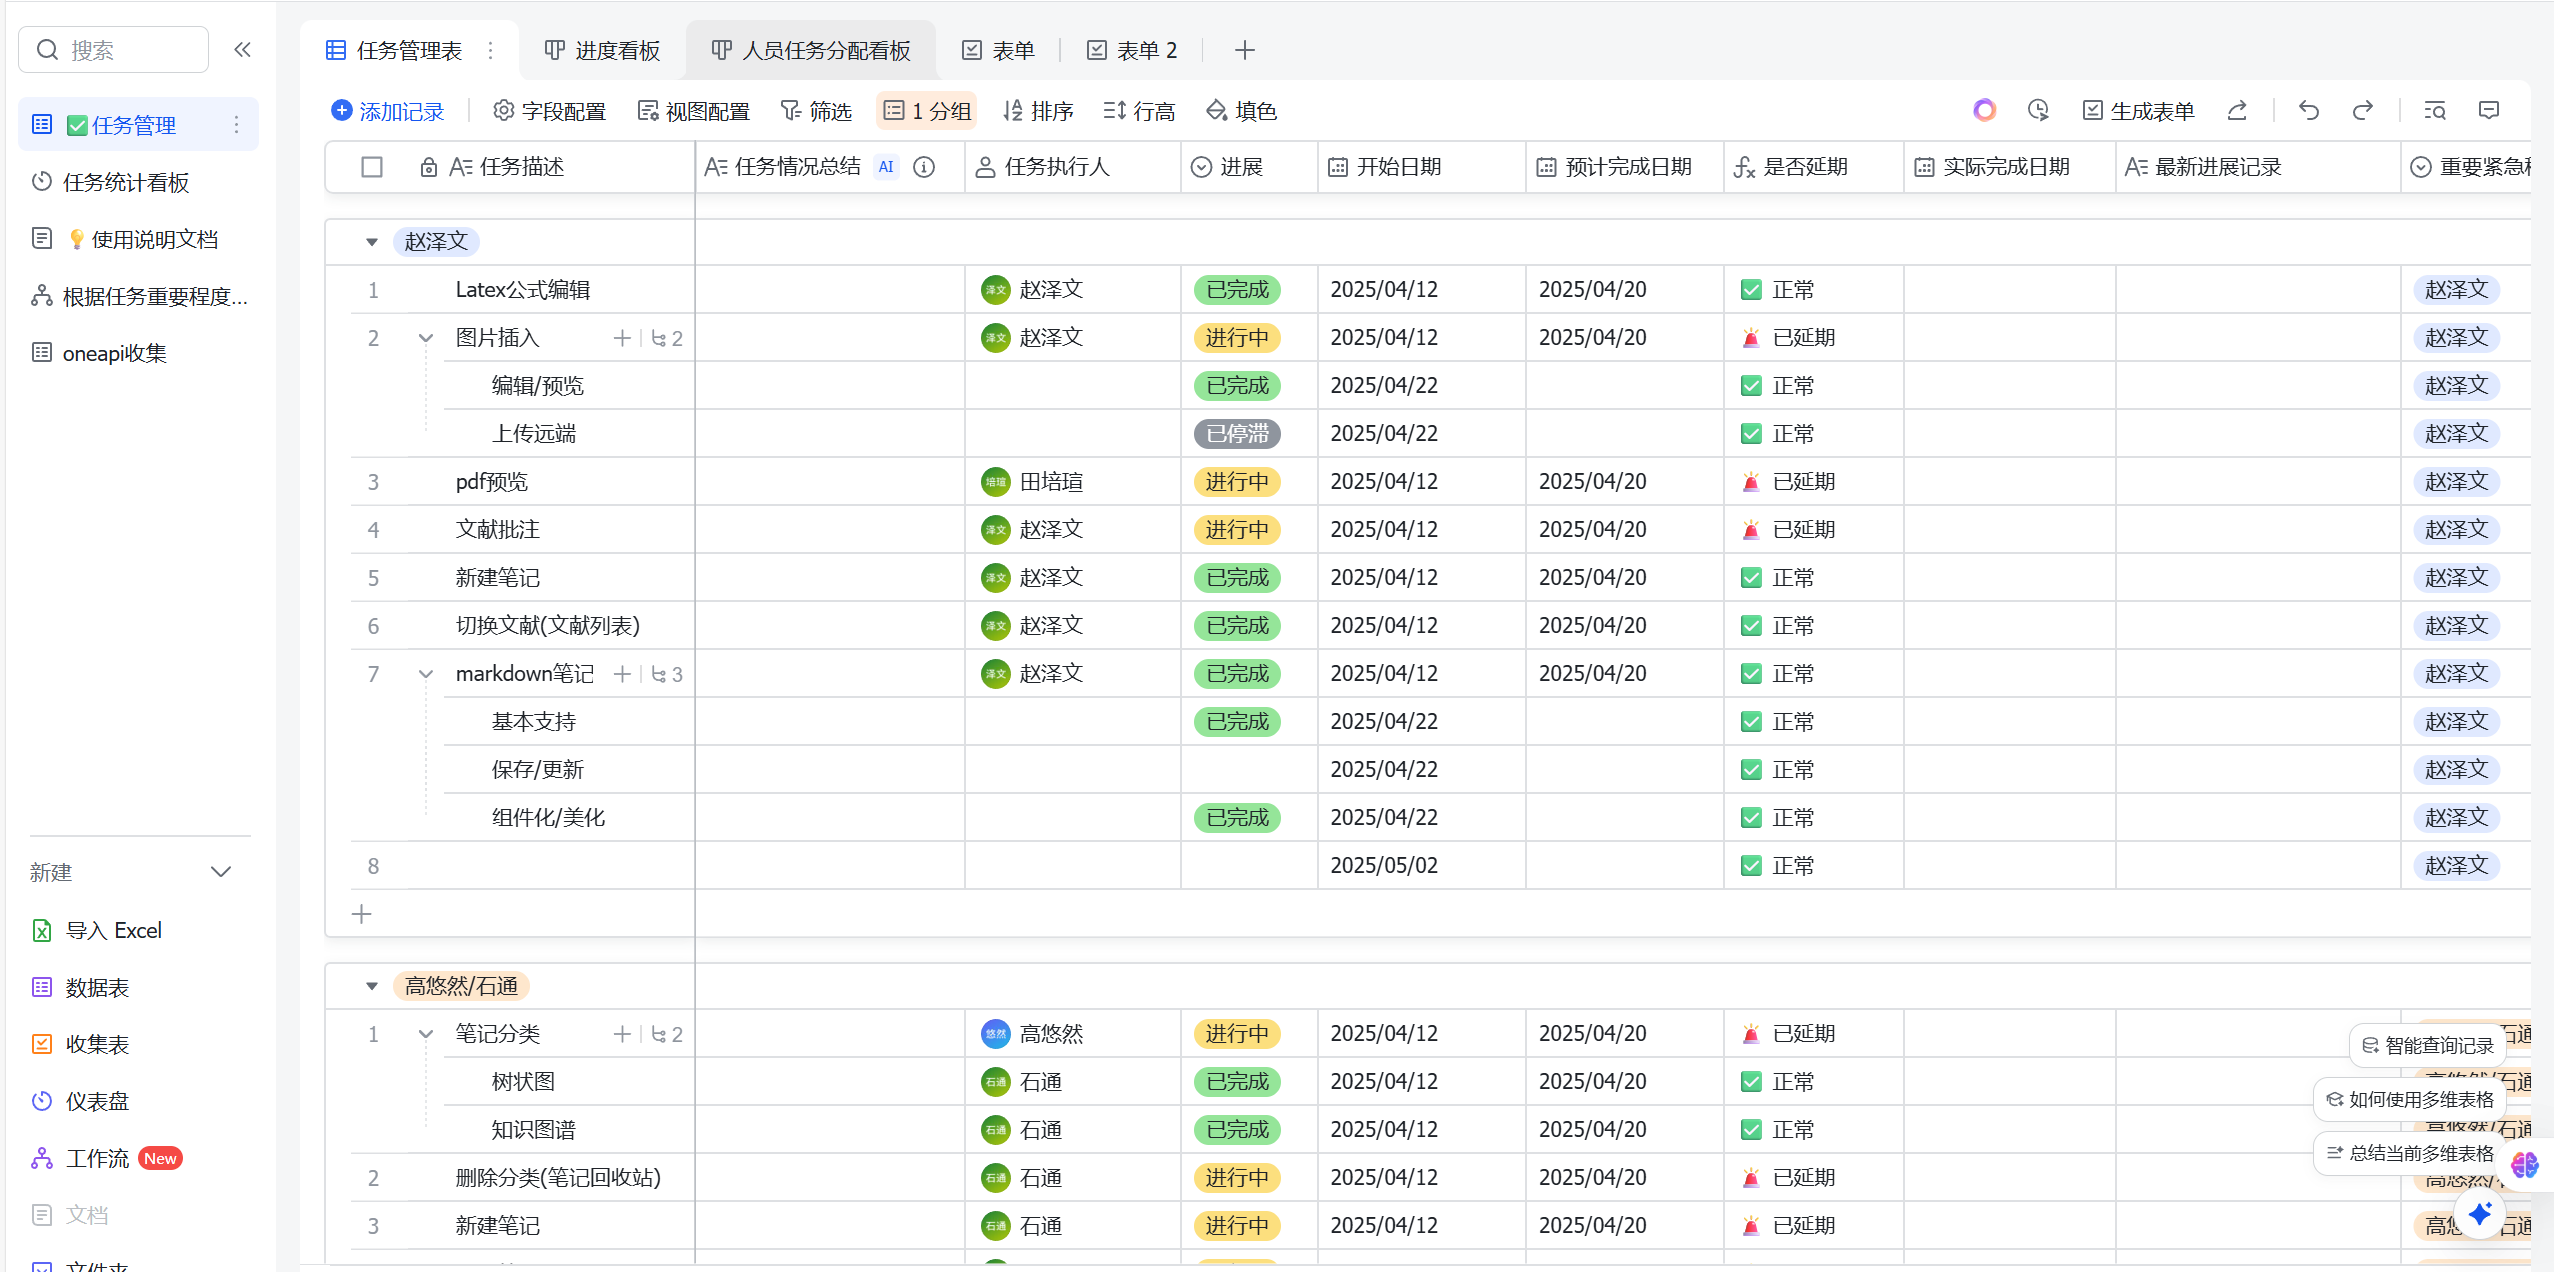Toggle 正常 checkbox on Latex公式编辑 row

(1751, 290)
